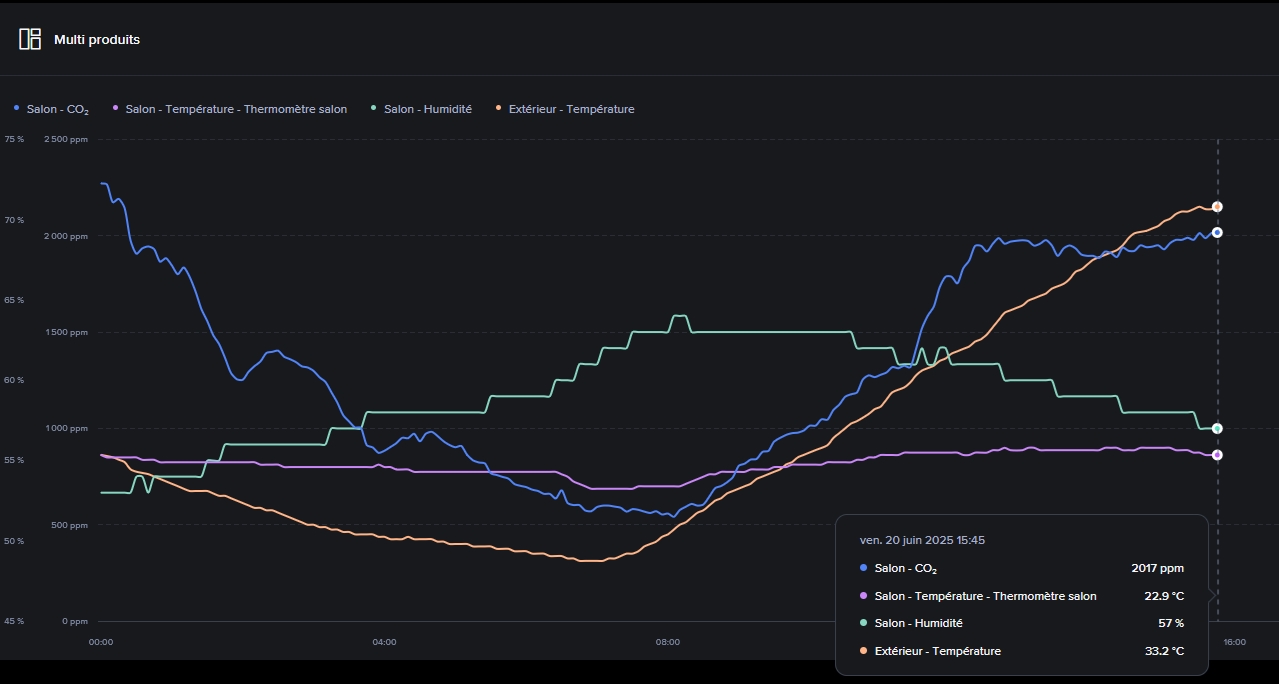Click the purple temperature data point marker
The width and height of the screenshot is (1279, 684).
1217,455
